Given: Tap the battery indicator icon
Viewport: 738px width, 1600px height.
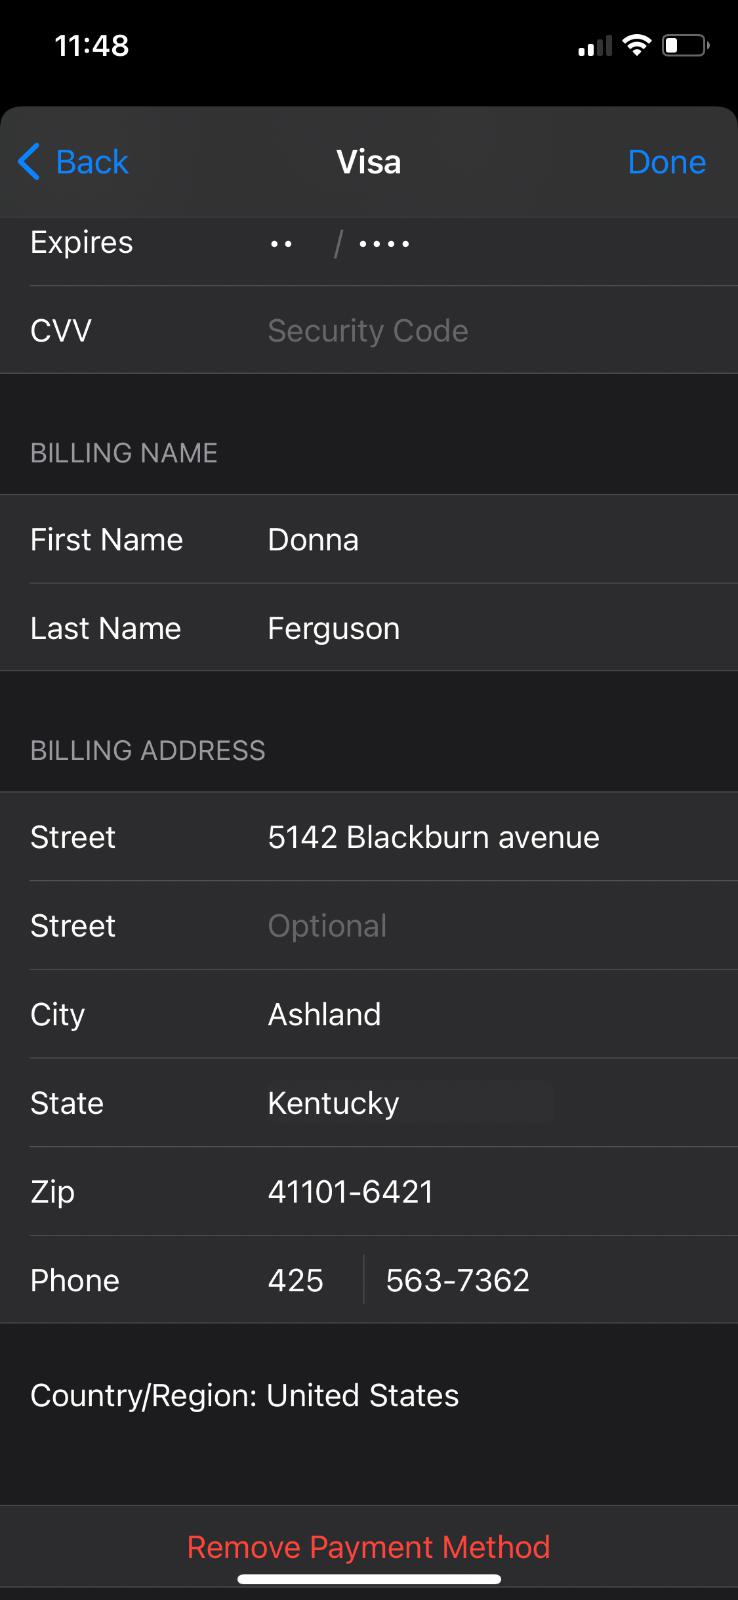Looking at the screenshot, I should pyautogui.click(x=685, y=45).
